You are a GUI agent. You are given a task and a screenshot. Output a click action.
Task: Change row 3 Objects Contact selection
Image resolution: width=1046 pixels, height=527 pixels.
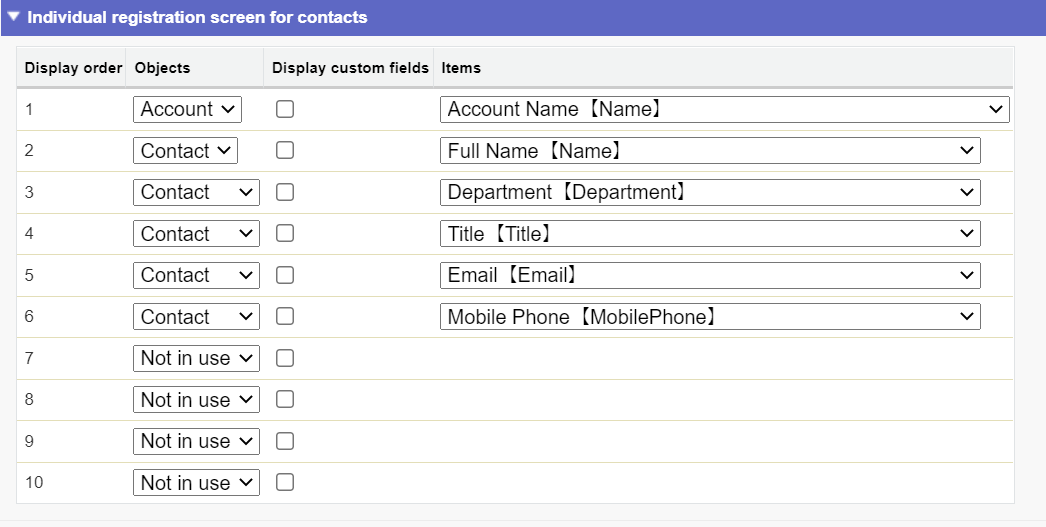pos(196,192)
